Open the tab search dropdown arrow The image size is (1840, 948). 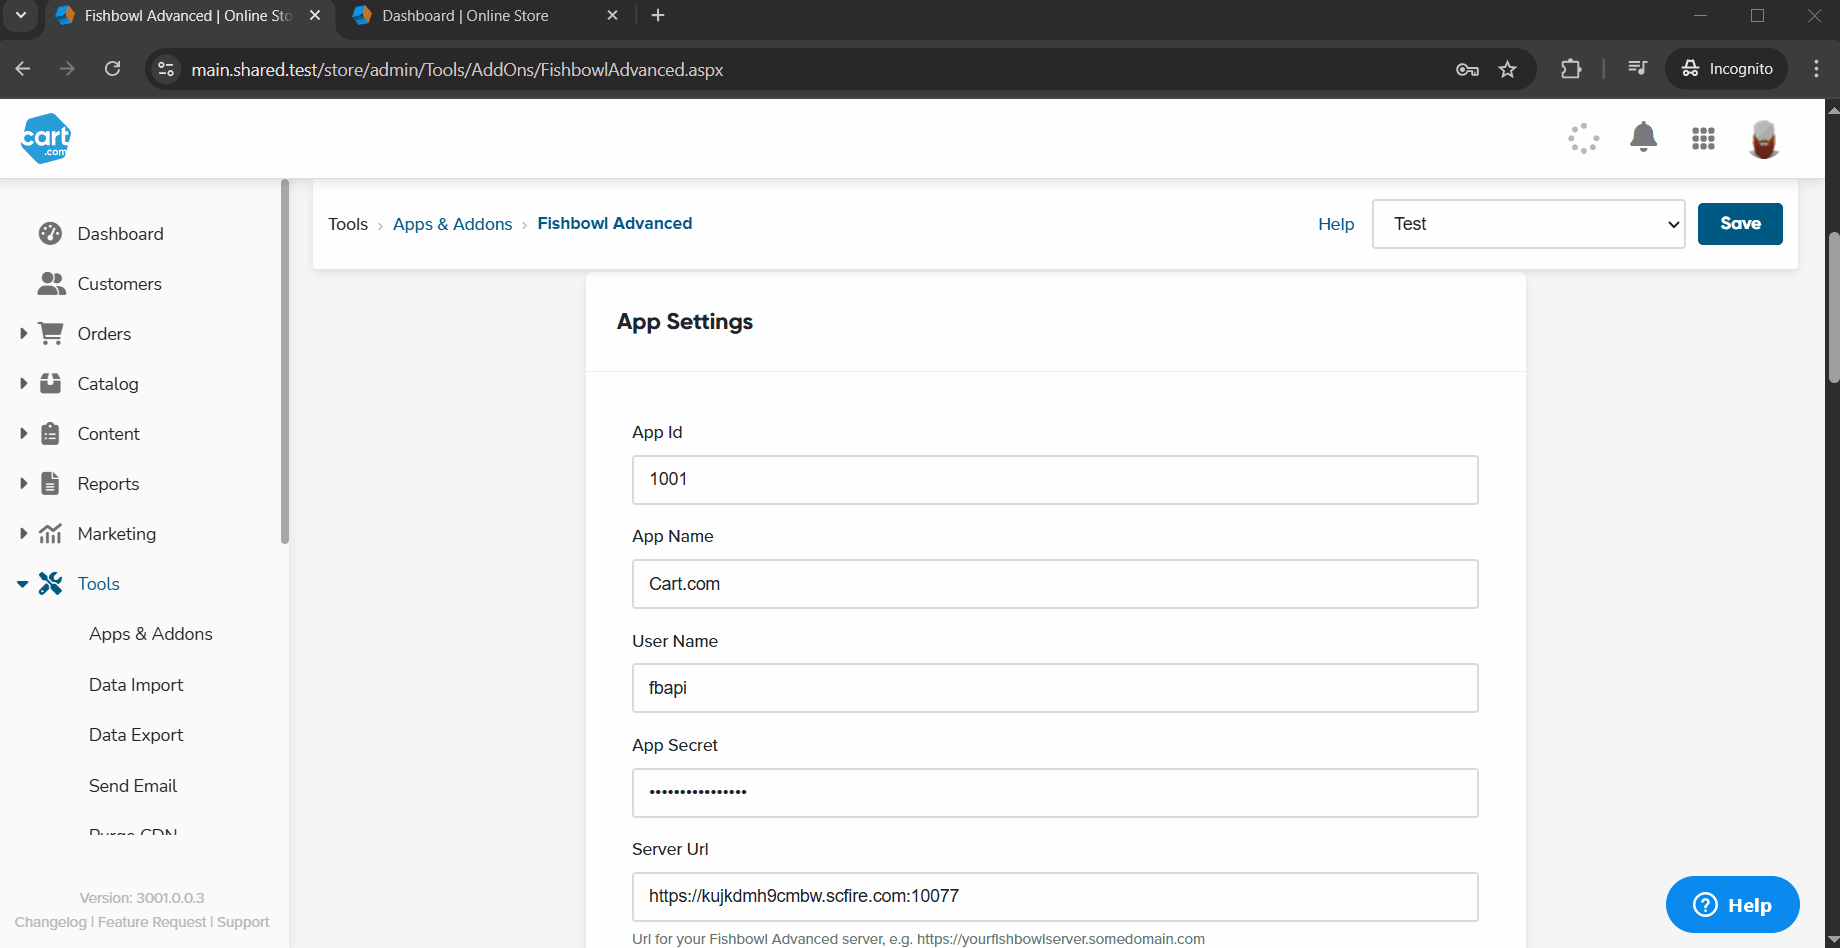(x=20, y=15)
